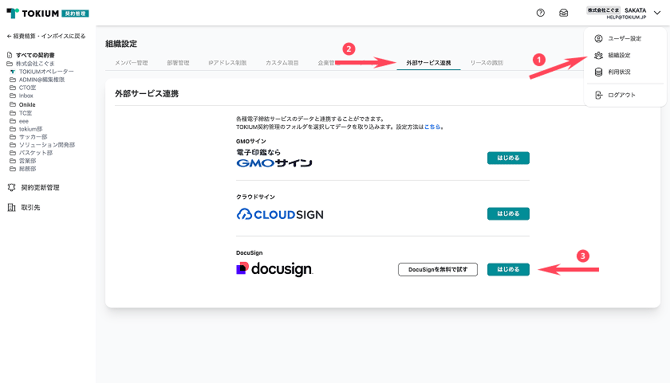
Task: Choose ログアウト in the account menu
Action: pyautogui.click(x=622, y=95)
